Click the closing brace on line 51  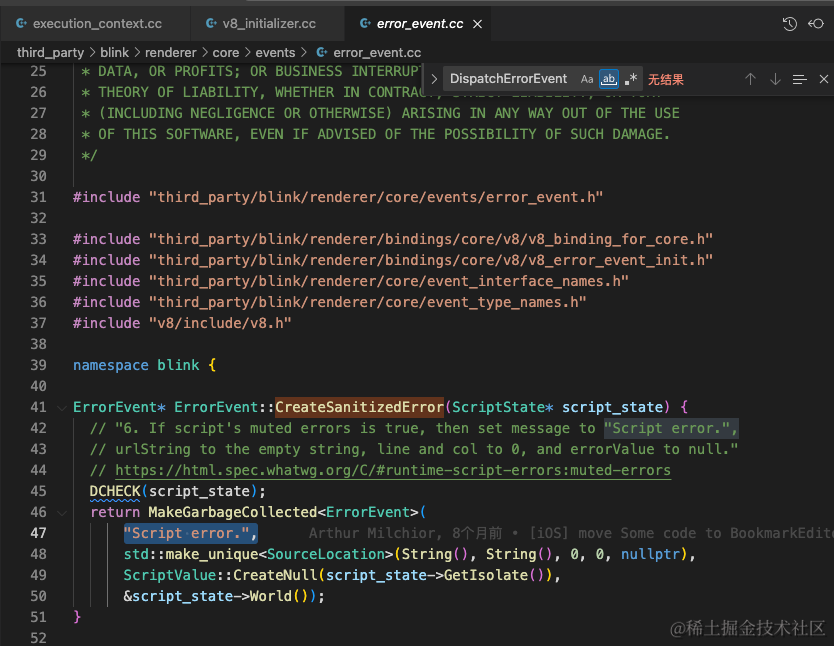pos(77,617)
